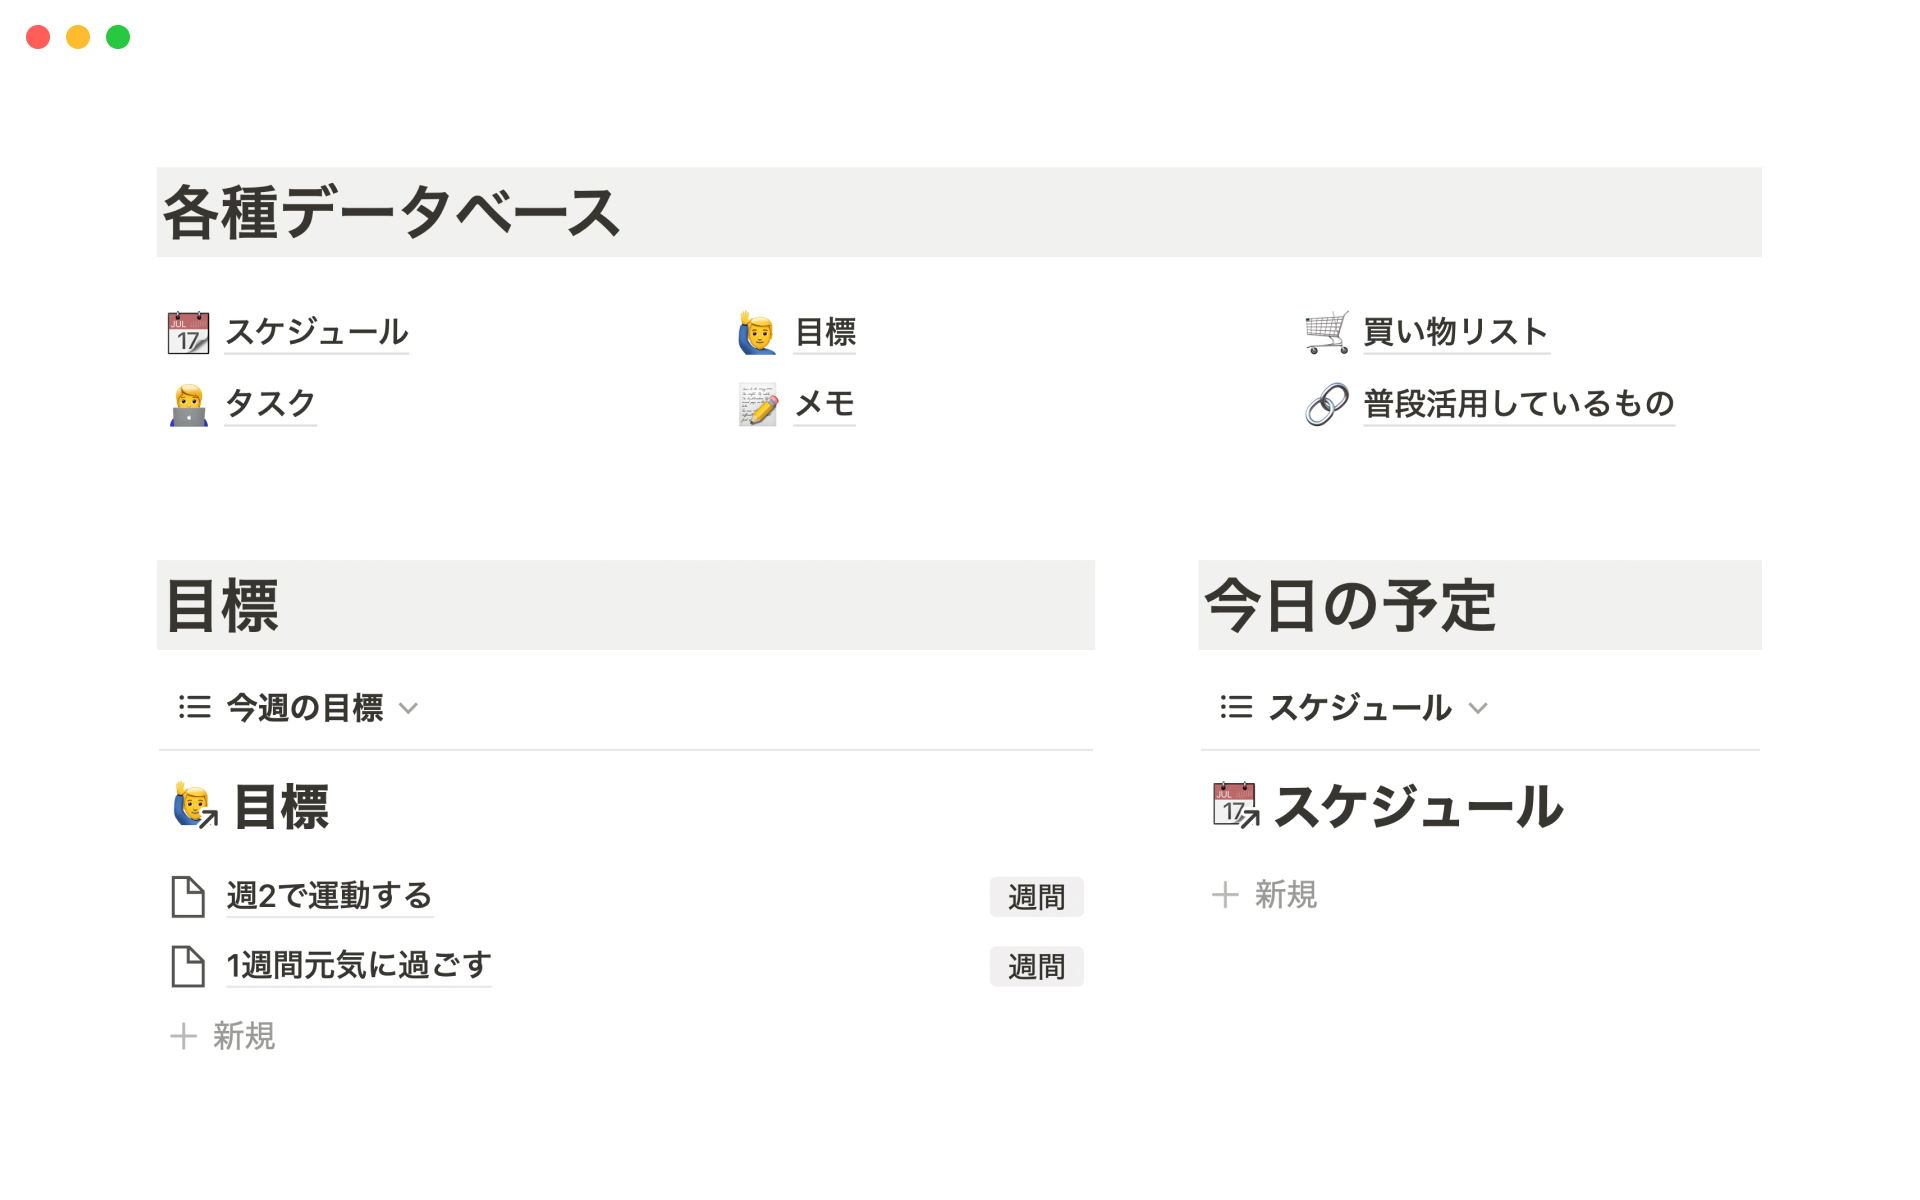This screenshot has height=1200, width=1920.
Task: Open the 買い物リスト database link
Action: 1455,332
